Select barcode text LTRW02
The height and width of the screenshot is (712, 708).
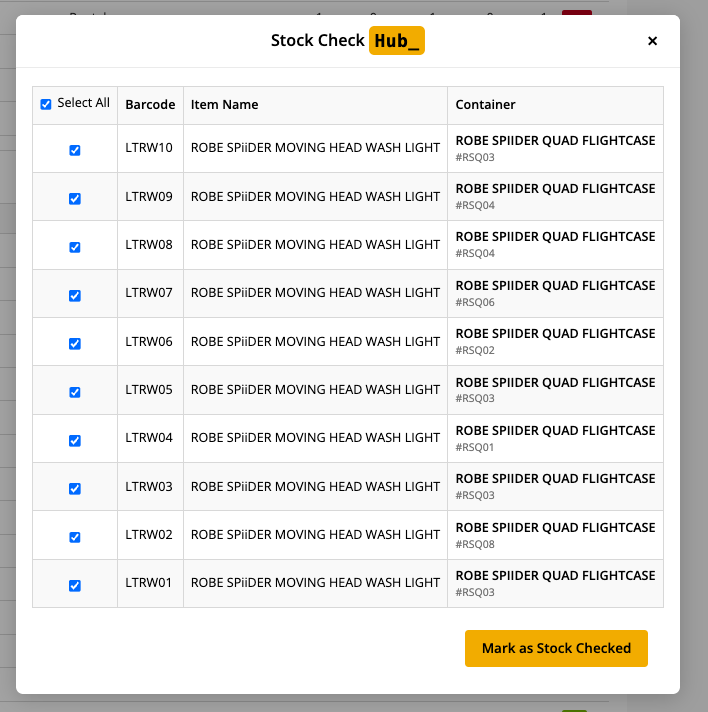[149, 534]
